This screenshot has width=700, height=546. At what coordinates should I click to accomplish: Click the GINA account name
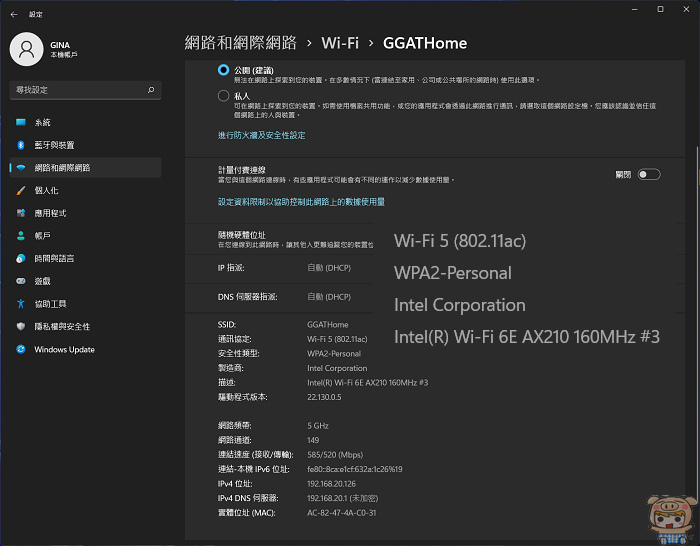click(x=60, y=45)
